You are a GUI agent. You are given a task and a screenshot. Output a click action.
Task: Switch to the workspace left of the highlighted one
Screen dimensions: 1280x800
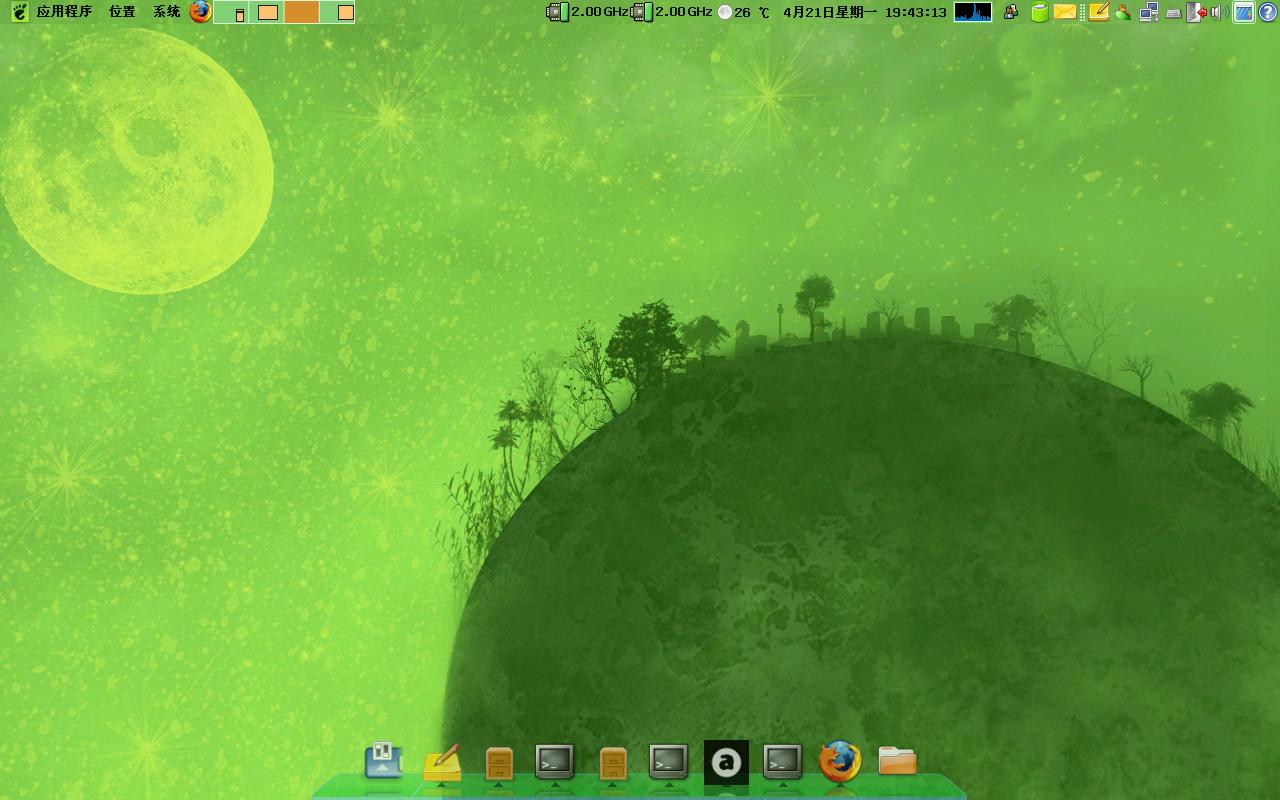[266, 12]
